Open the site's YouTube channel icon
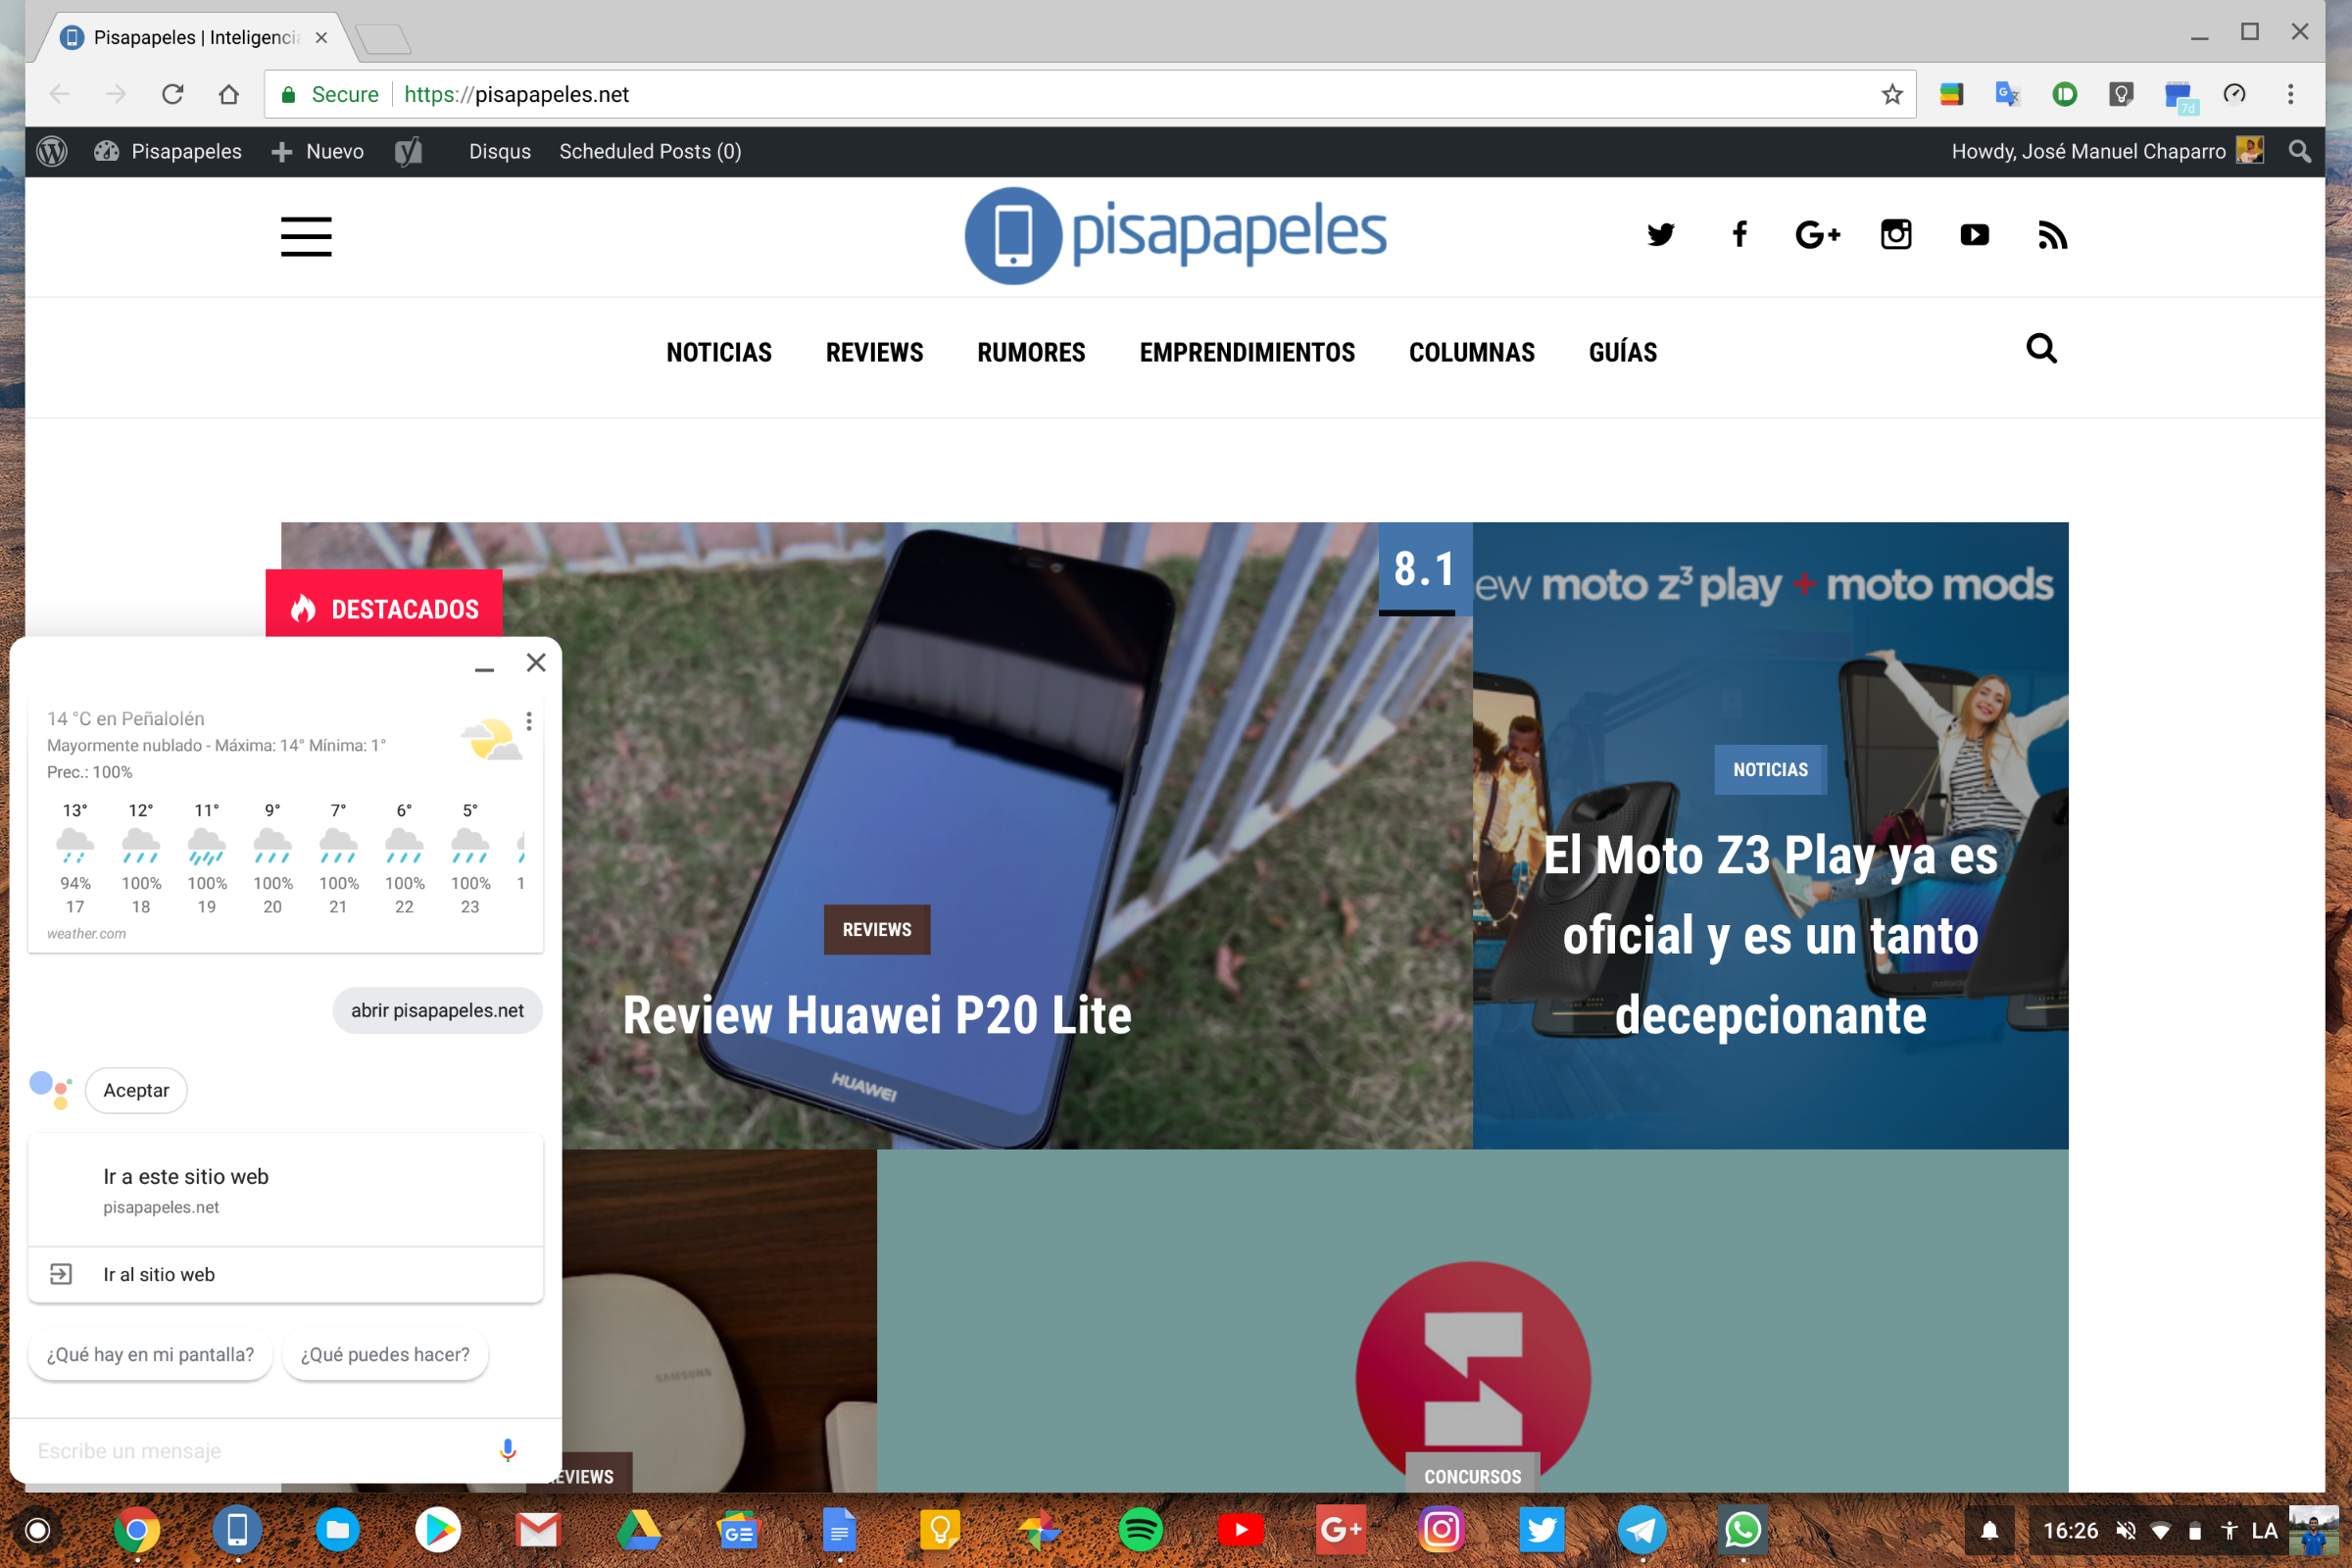 pos(1974,235)
